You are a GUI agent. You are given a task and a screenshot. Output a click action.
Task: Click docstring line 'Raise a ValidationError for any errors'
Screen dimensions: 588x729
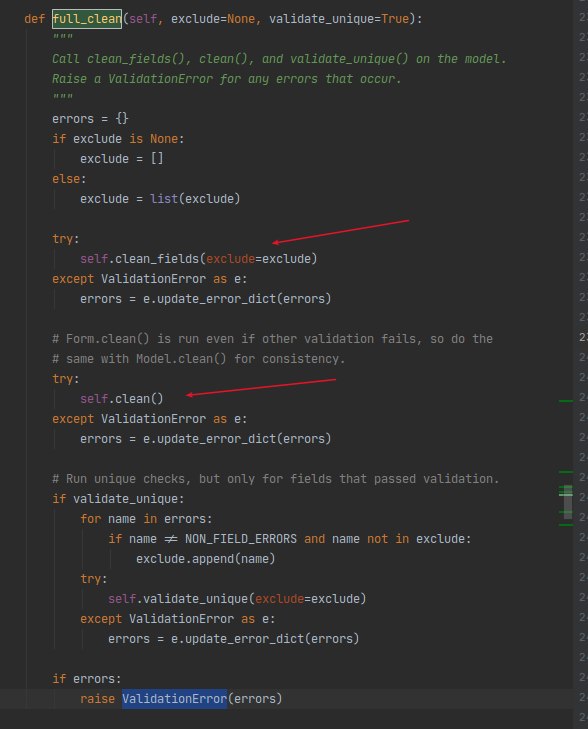[x=226, y=79]
